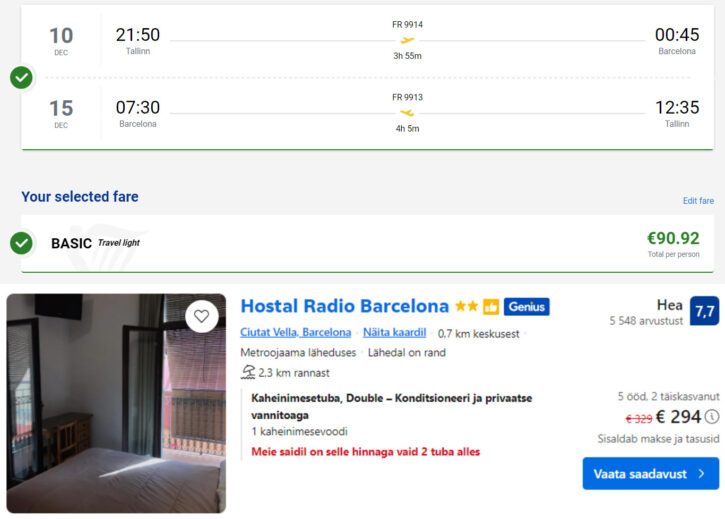This screenshot has height=519, width=725.
Task: Toggle the green checkmark on selected flights
Action: click(21, 77)
